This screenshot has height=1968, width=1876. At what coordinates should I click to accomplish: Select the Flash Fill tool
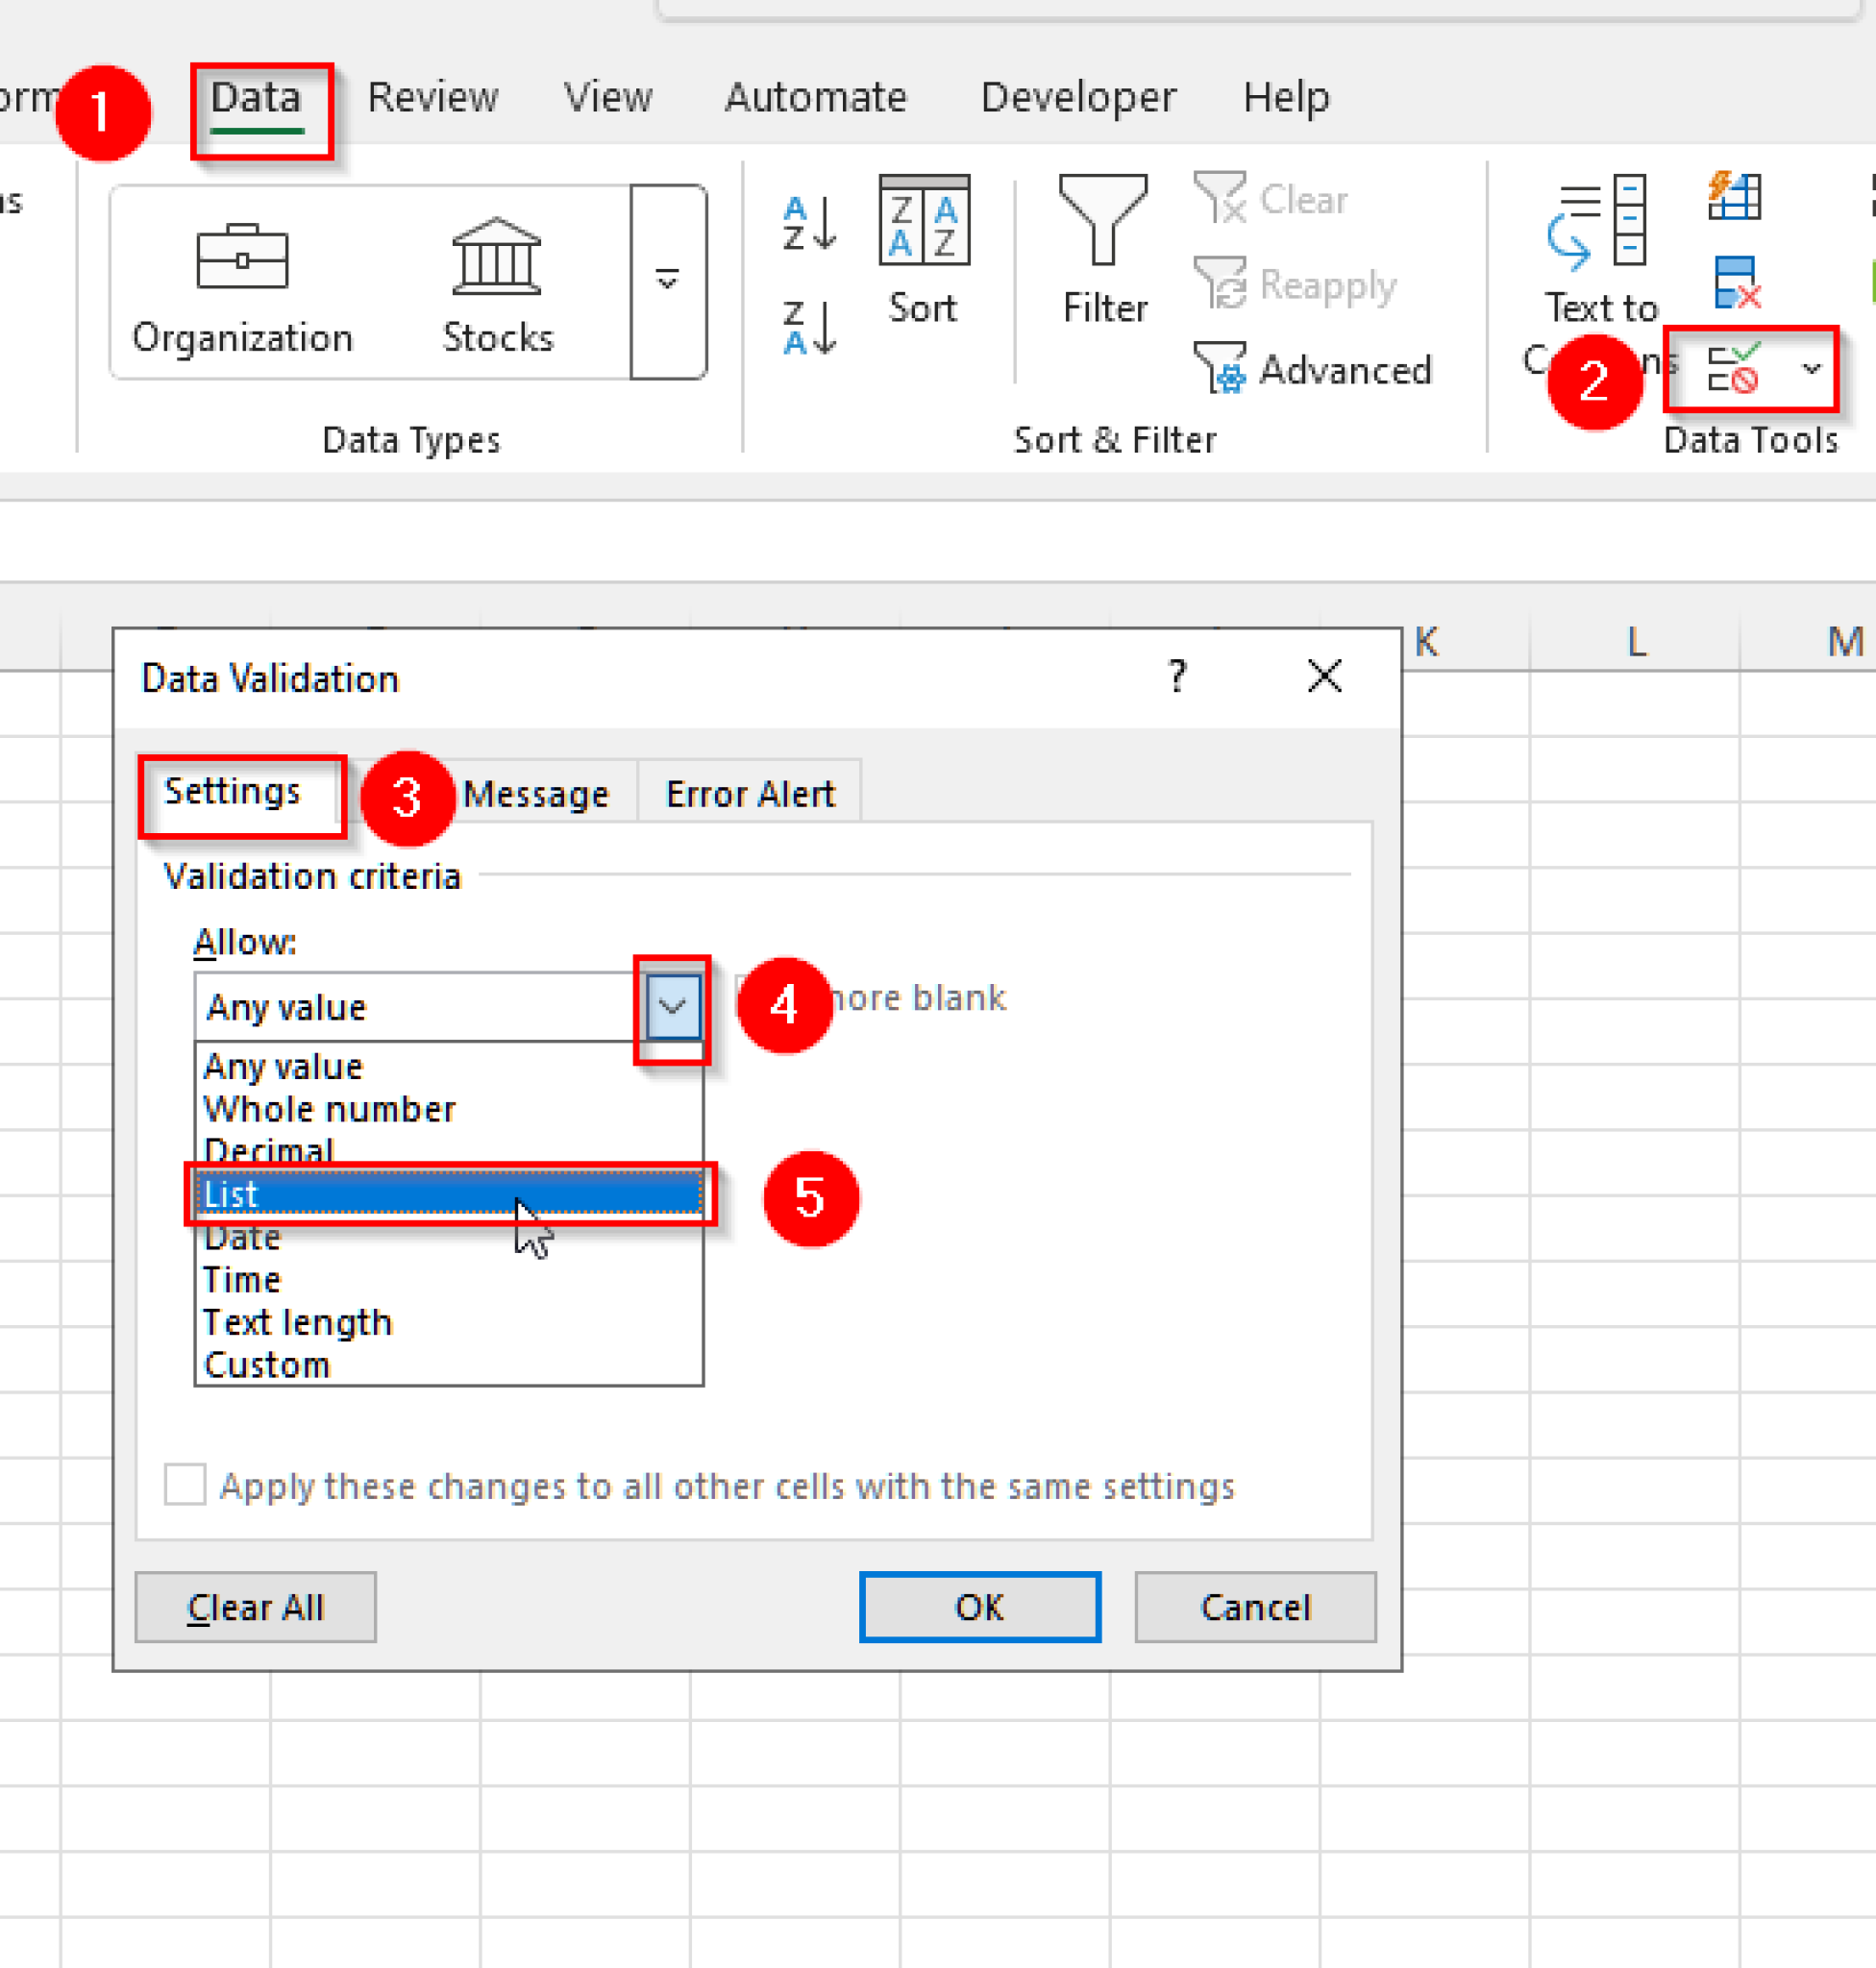click(1734, 196)
